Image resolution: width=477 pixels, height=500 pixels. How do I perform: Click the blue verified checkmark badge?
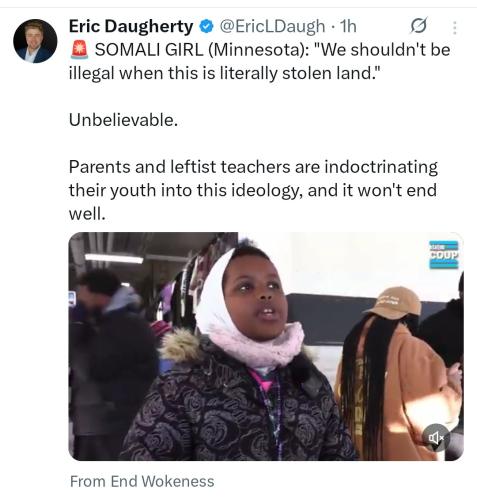(206, 27)
